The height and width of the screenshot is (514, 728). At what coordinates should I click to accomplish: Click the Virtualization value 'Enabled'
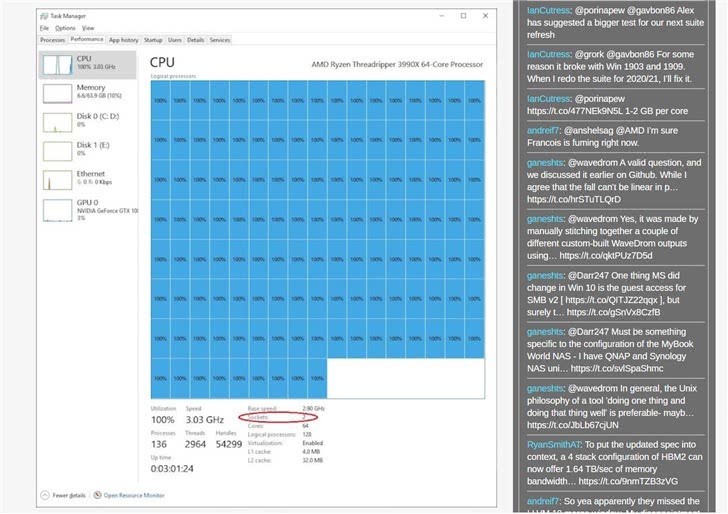(312, 443)
